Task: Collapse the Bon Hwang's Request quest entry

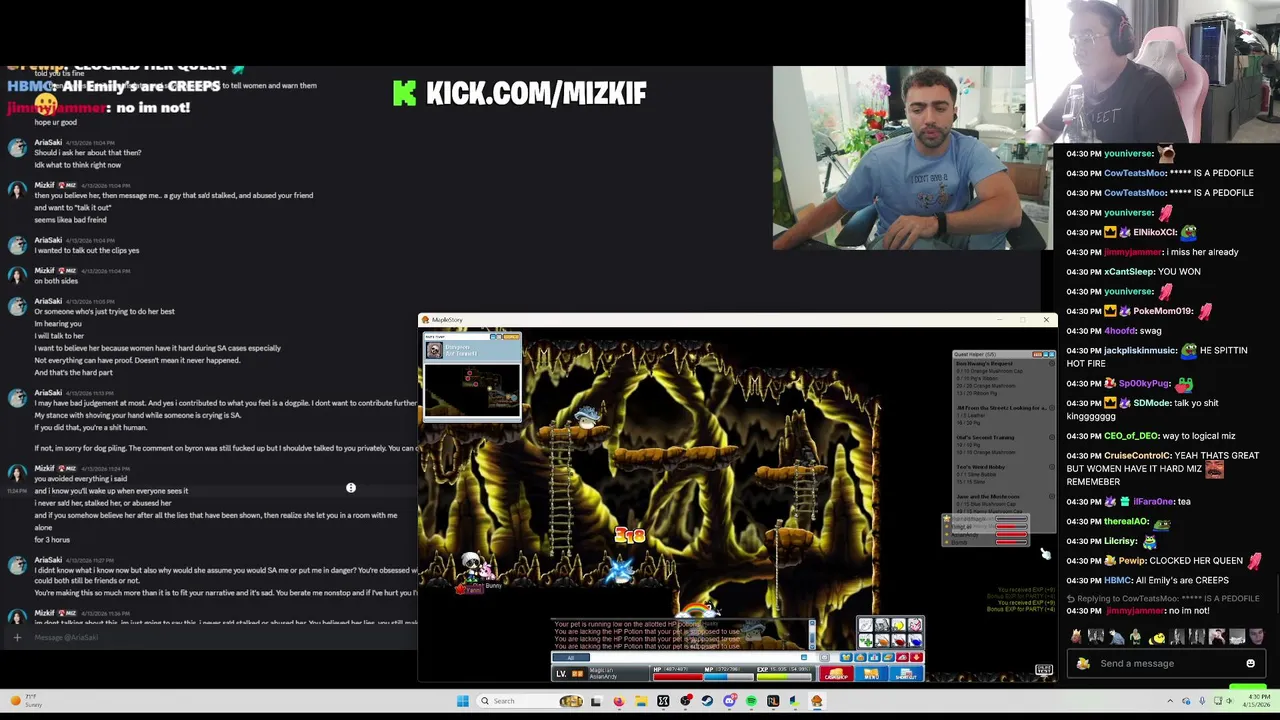Action: point(1052,363)
